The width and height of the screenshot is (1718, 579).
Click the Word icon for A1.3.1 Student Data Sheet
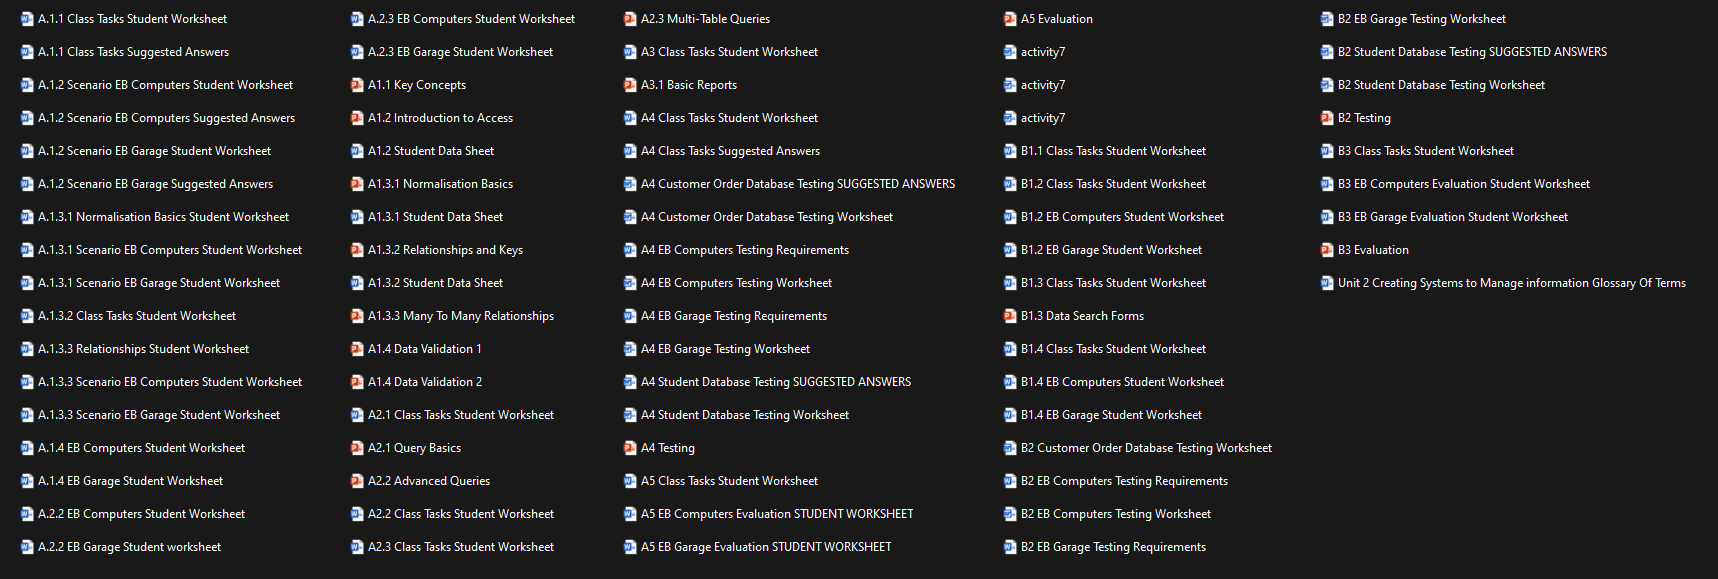point(357,217)
